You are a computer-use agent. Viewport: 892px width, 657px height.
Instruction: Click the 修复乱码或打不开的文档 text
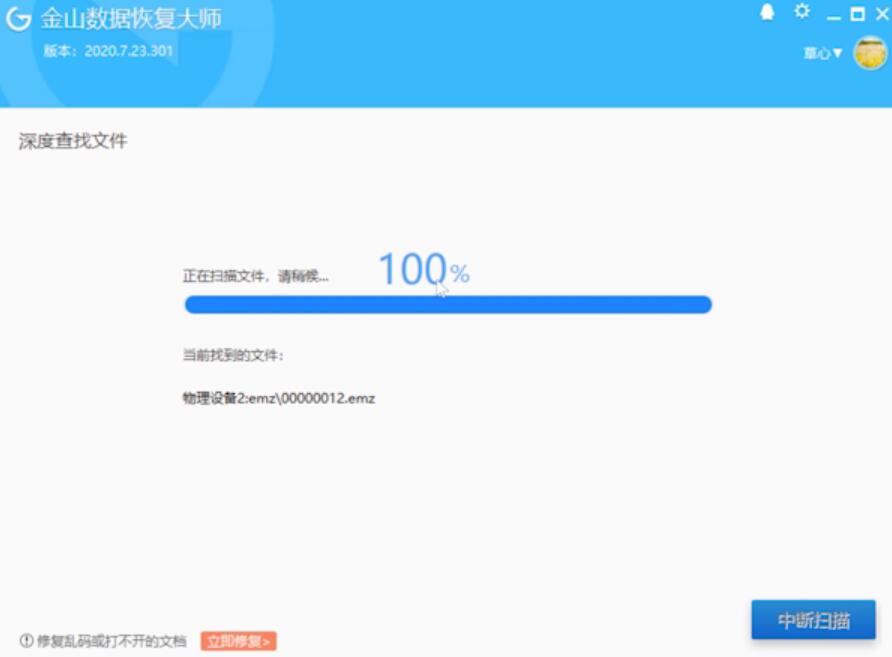[x=112, y=641]
